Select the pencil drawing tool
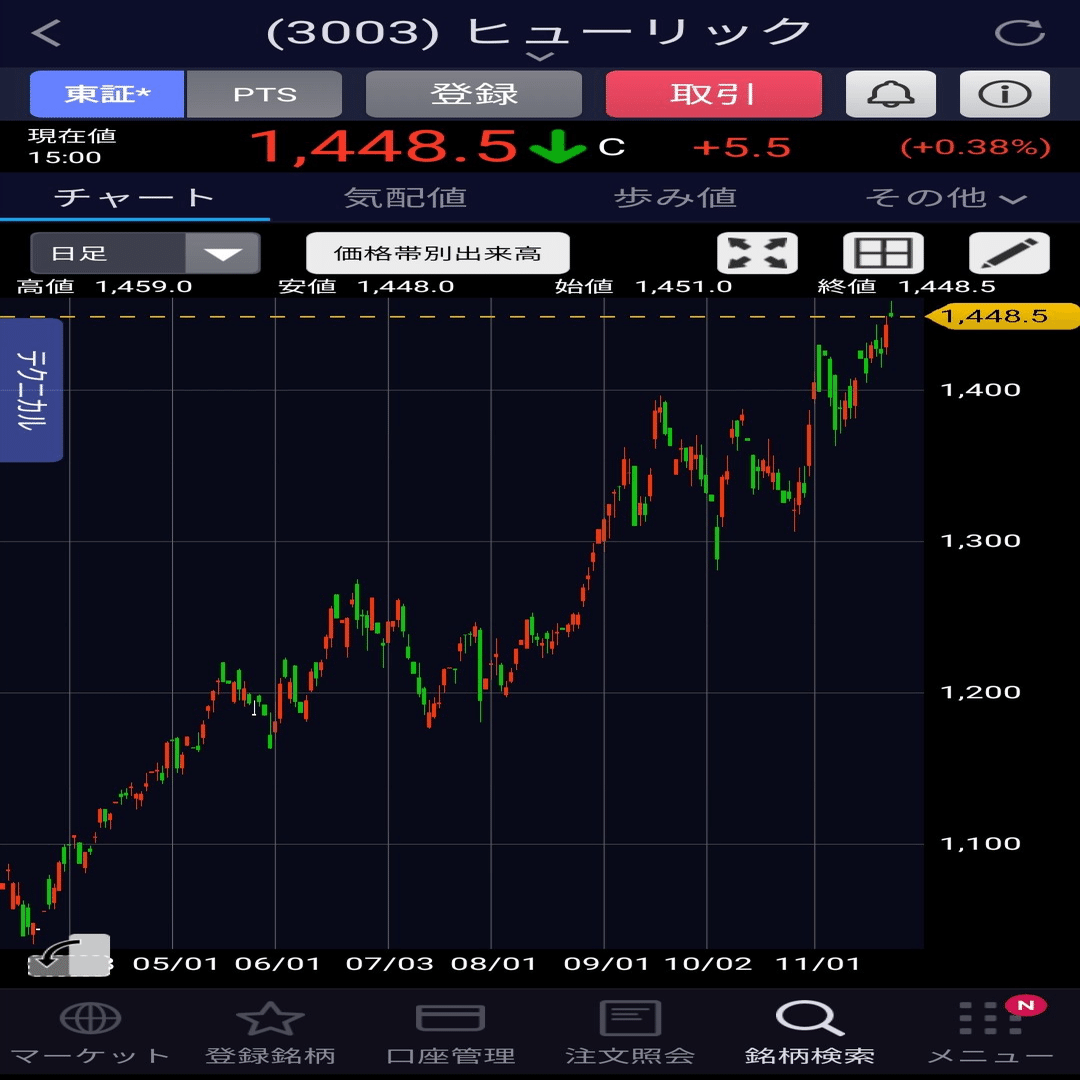1080x1080 pixels. click(1009, 253)
